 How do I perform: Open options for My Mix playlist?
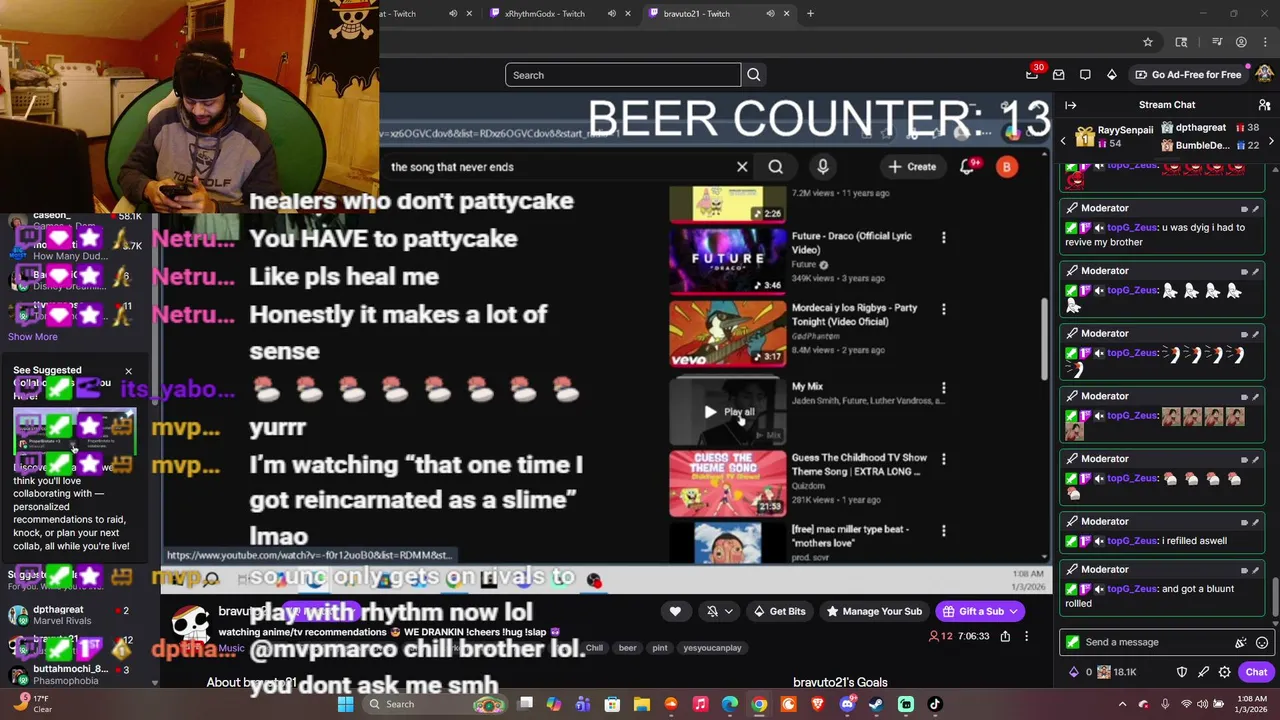[x=943, y=387]
